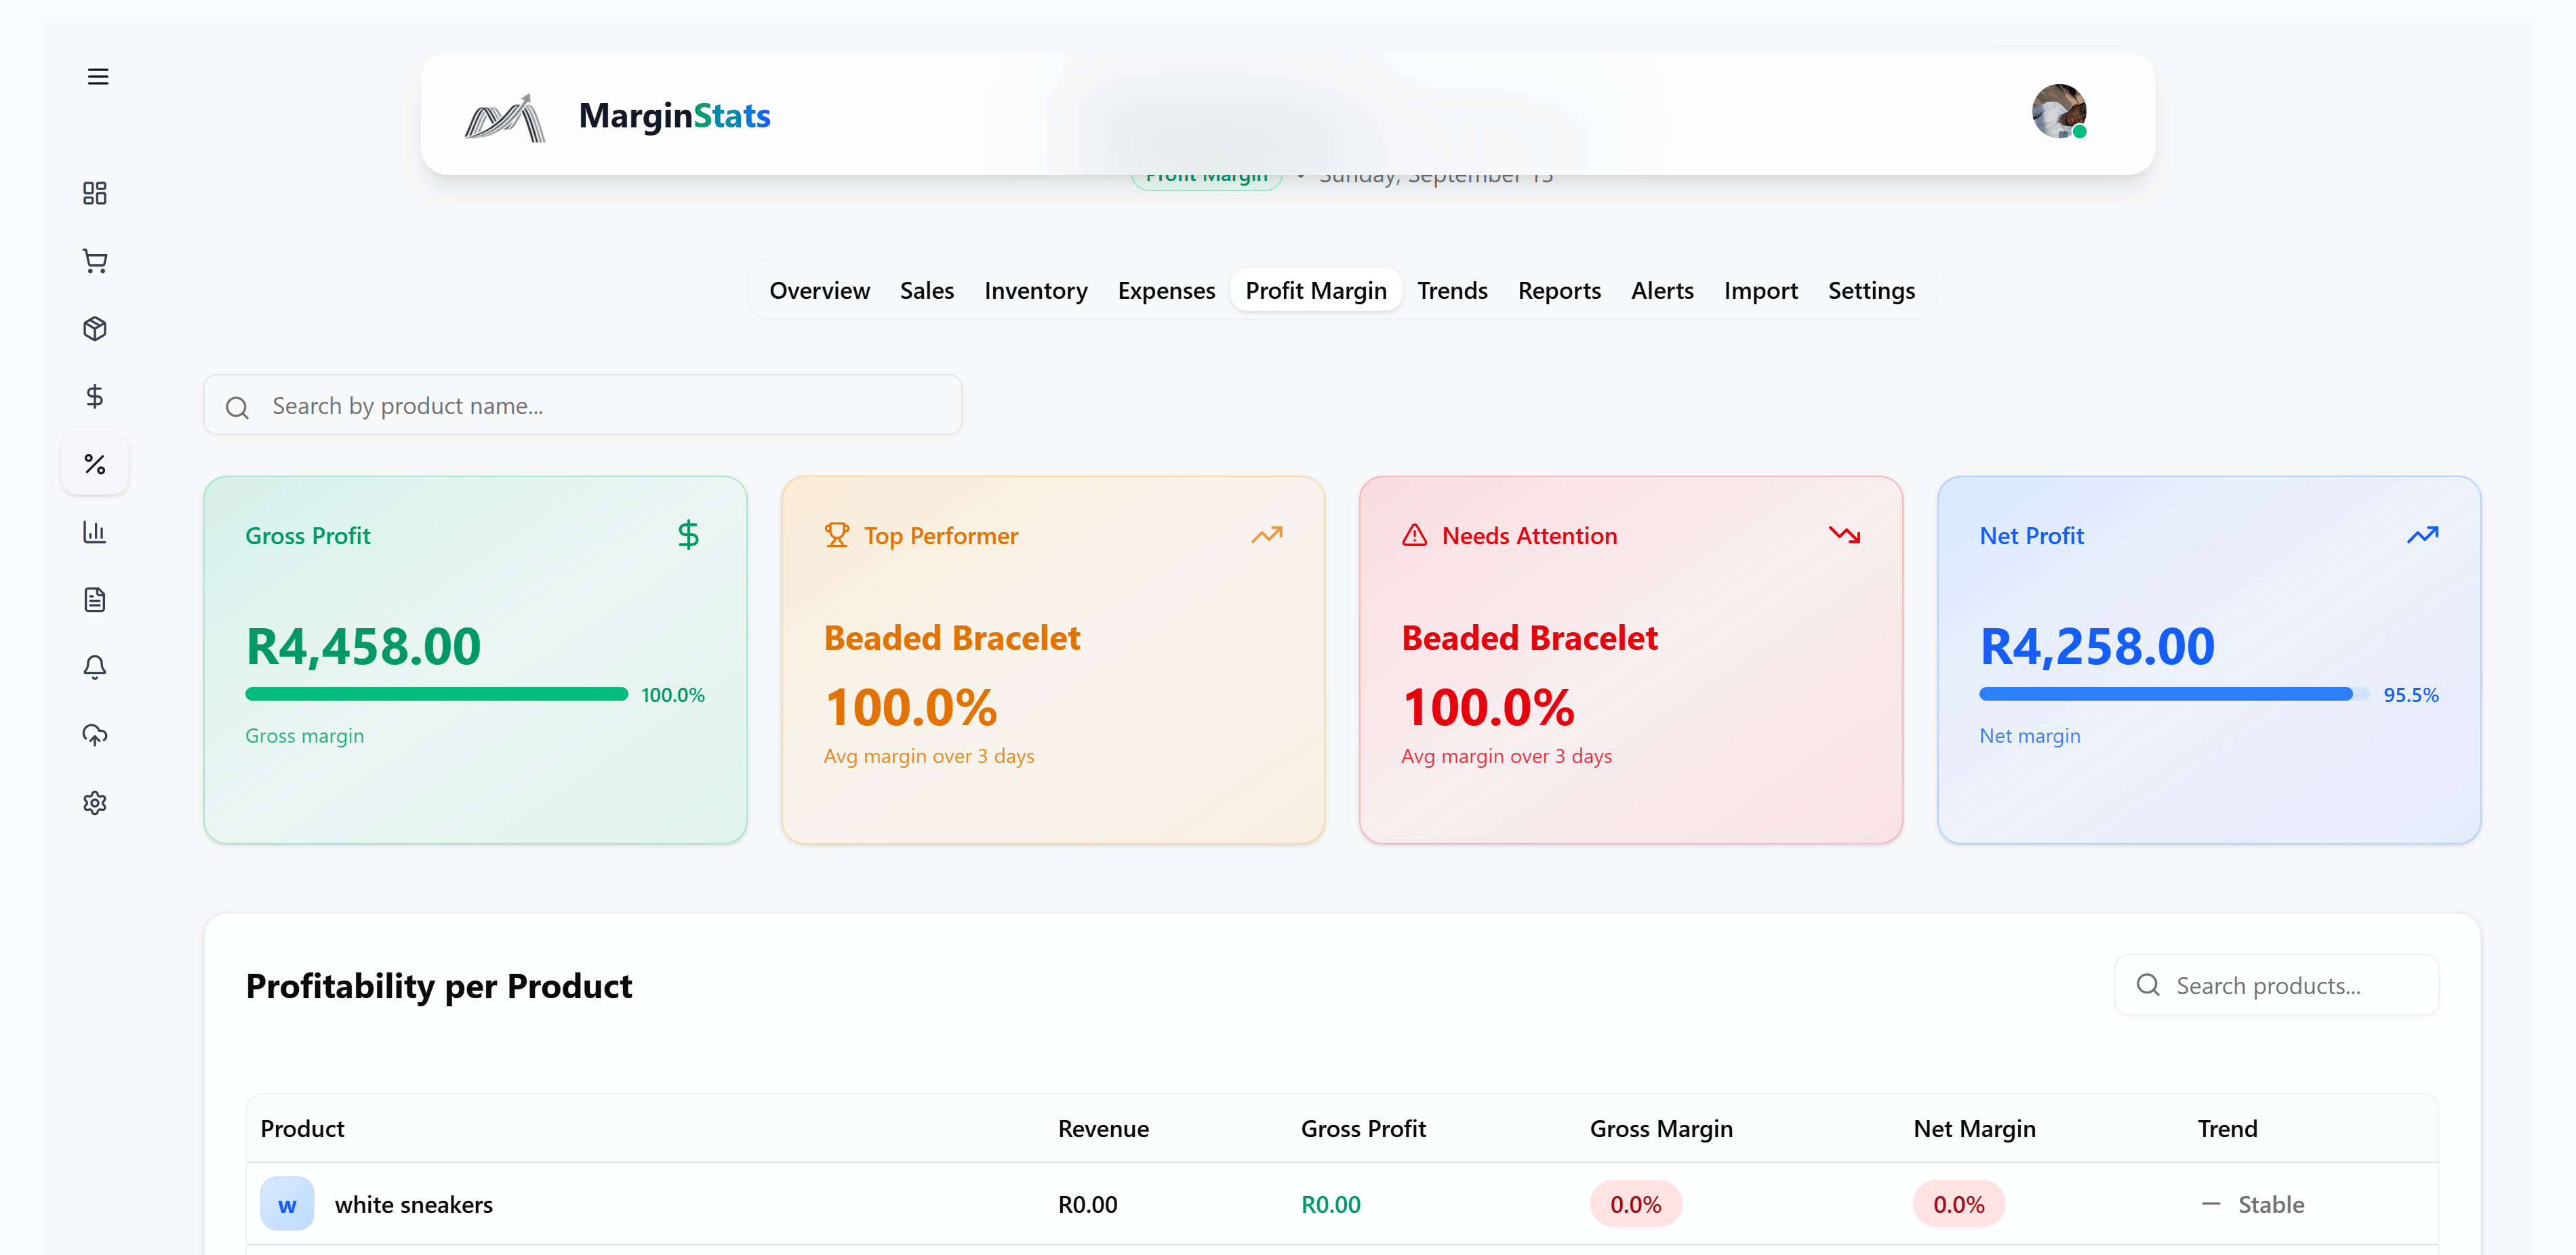Image resolution: width=2576 pixels, height=1255 pixels.
Task: Click the Gross Margin column header
Action: tap(1661, 1128)
